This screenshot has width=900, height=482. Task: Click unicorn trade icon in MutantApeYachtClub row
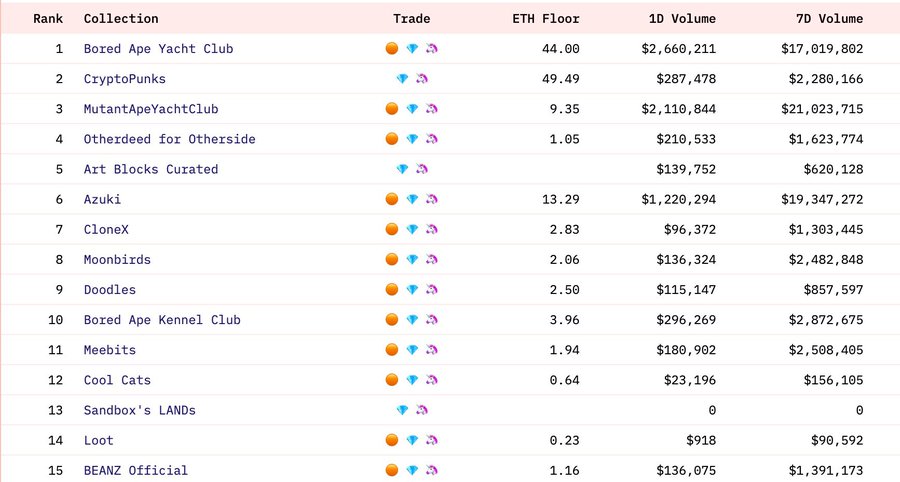(x=432, y=109)
